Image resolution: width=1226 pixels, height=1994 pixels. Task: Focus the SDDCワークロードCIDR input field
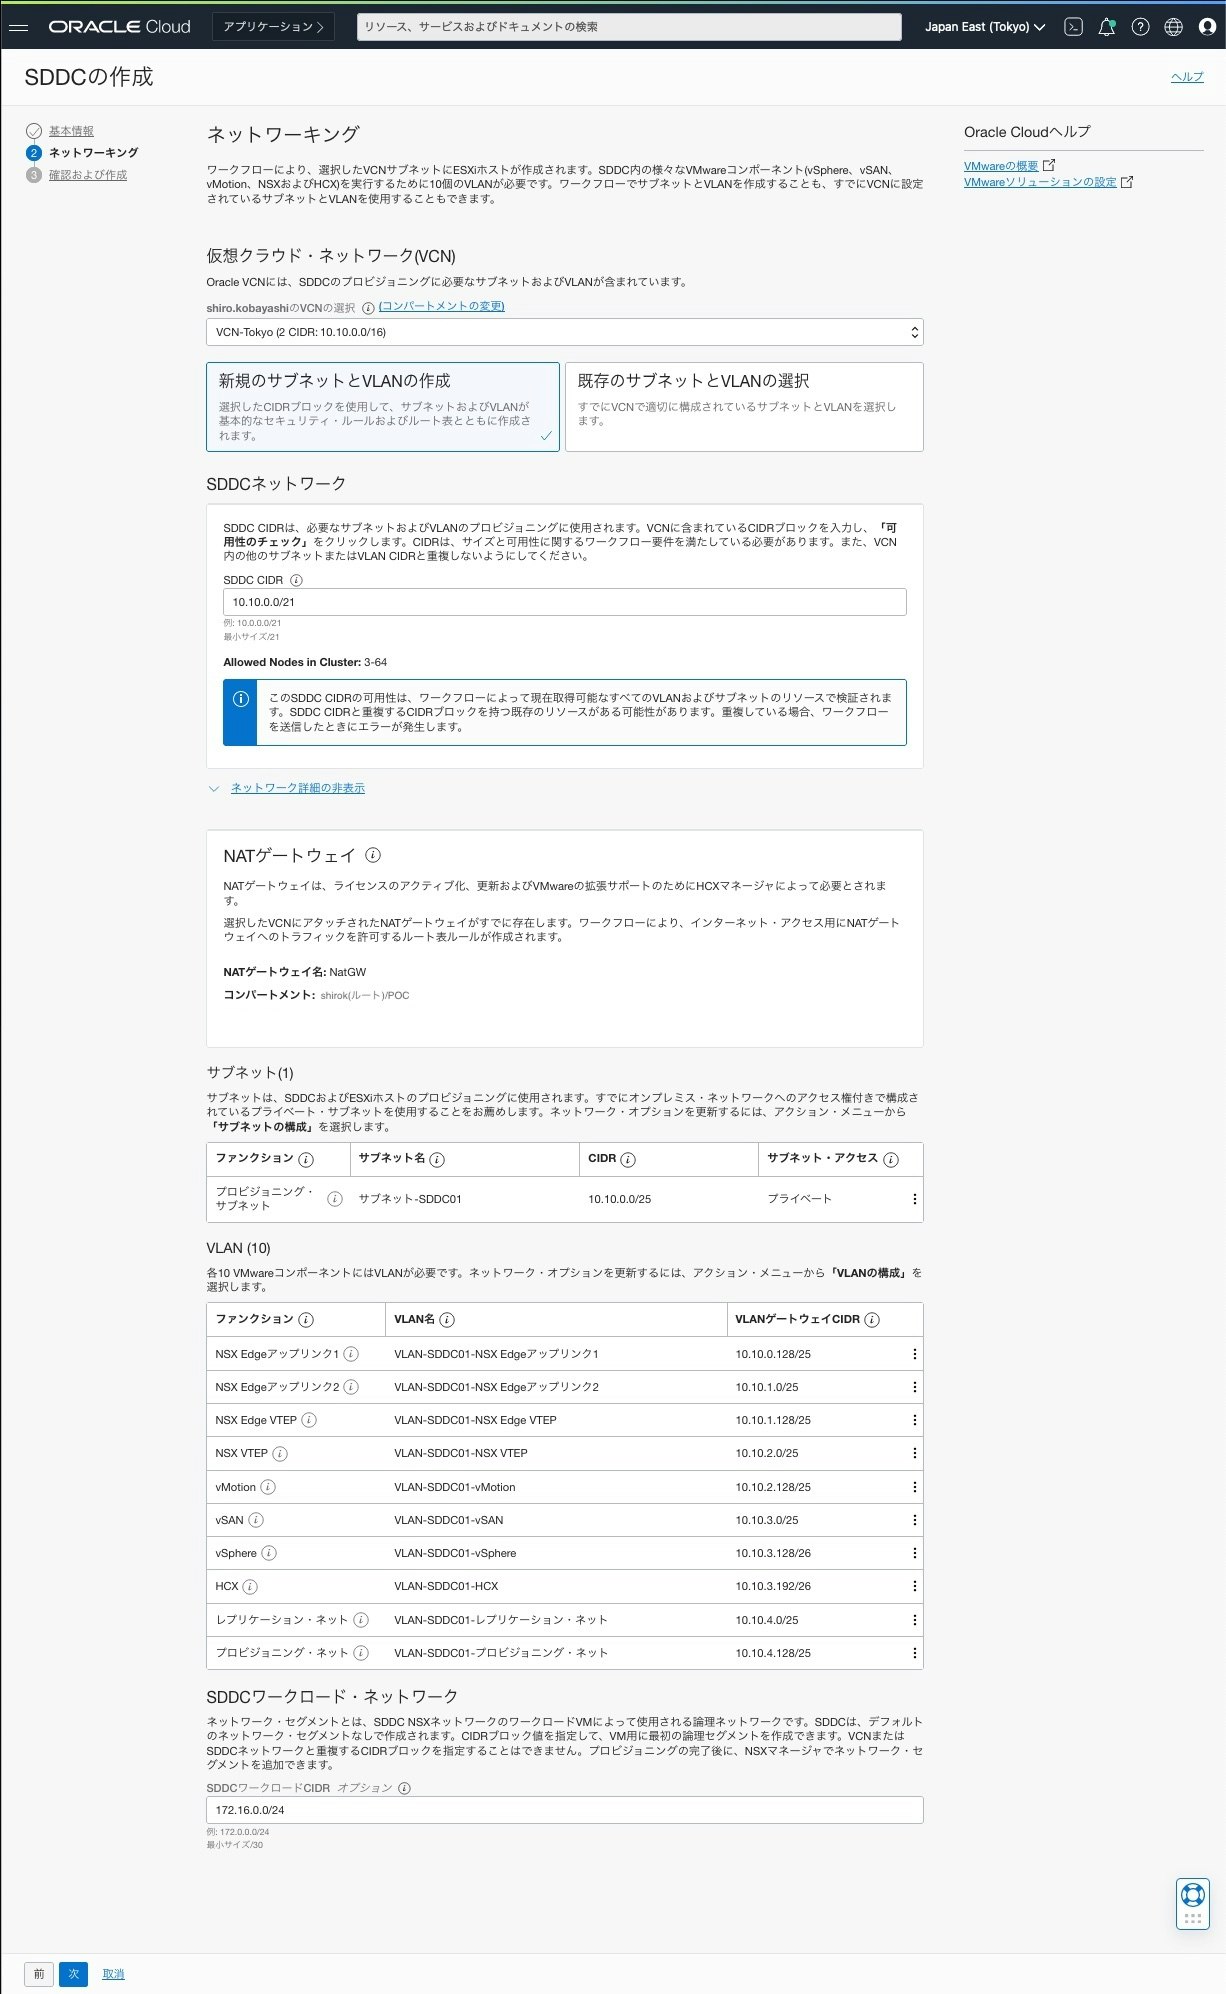(x=564, y=1810)
